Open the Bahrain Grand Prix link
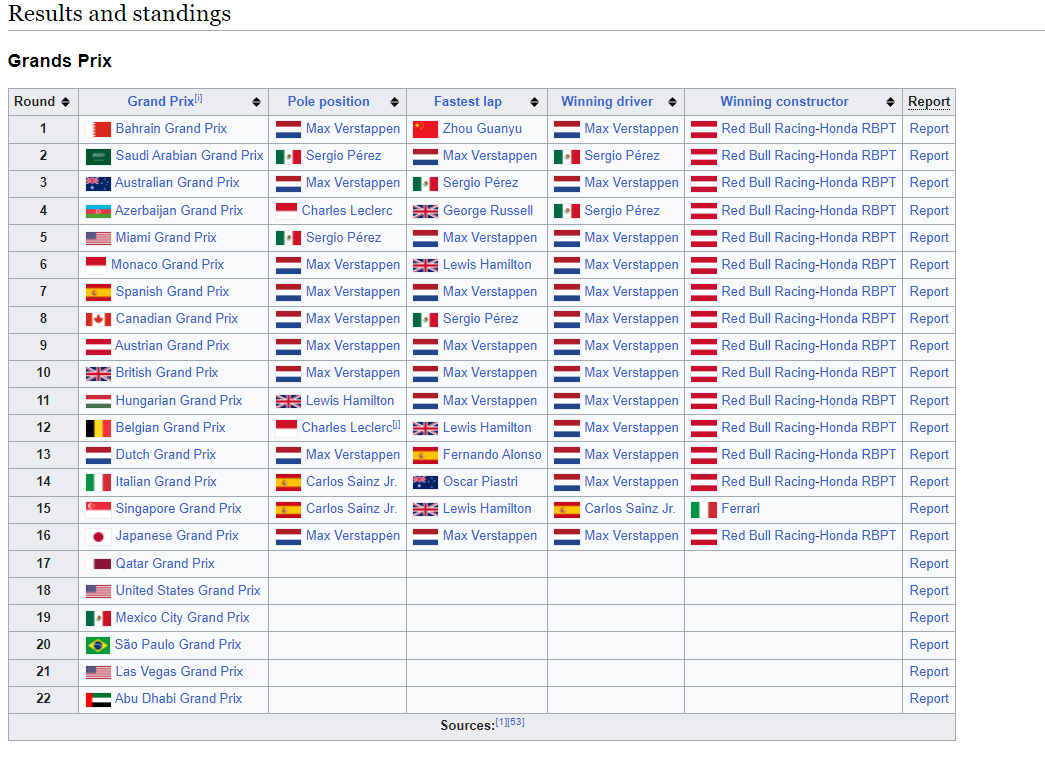The image size is (1045, 759). [x=171, y=129]
